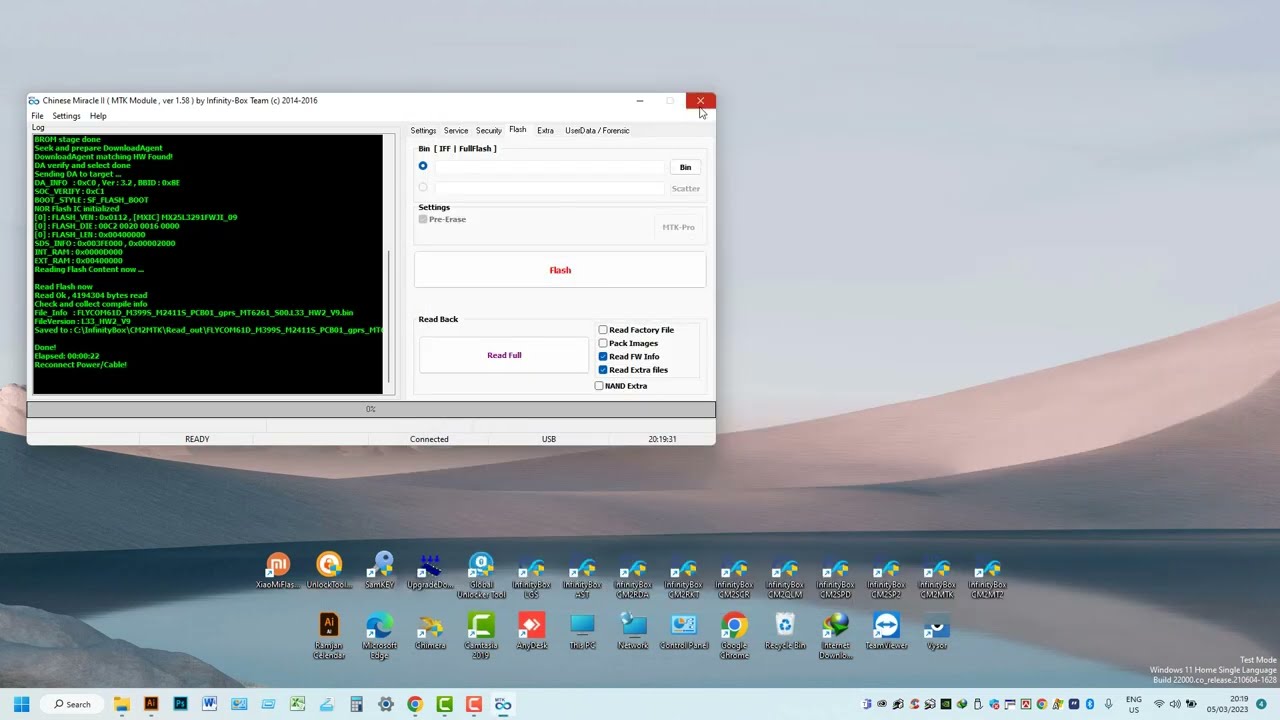The height and width of the screenshot is (720, 1280).
Task: Click the Bin browse button
Action: pyautogui.click(x=685, y=167)
